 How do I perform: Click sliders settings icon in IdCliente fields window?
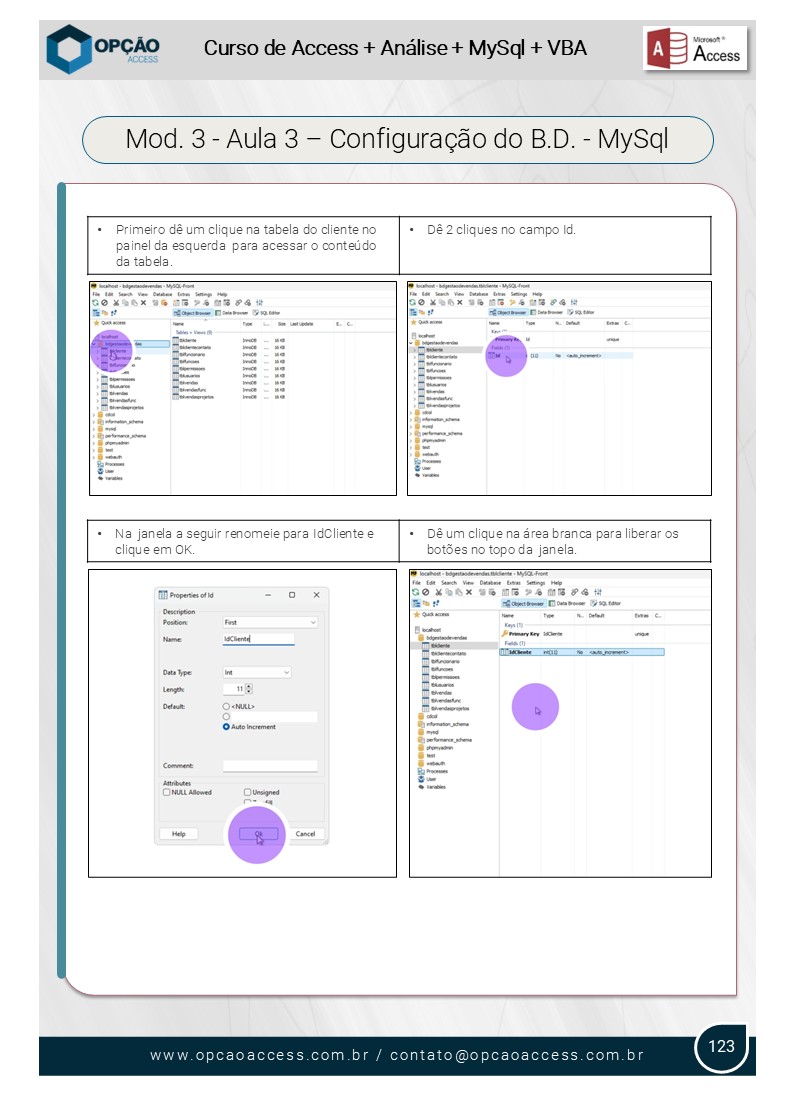tap(598, 592)
